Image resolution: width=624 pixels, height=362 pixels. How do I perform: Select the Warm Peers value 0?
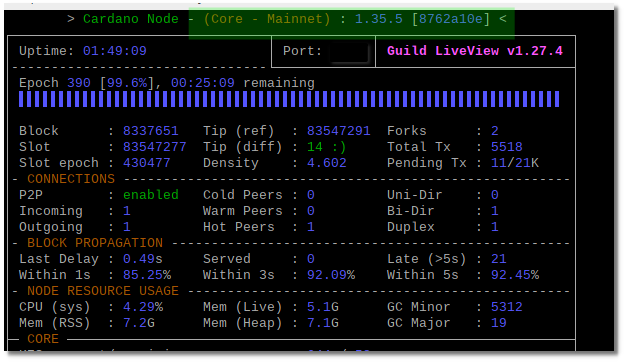[x=311, y=211]
